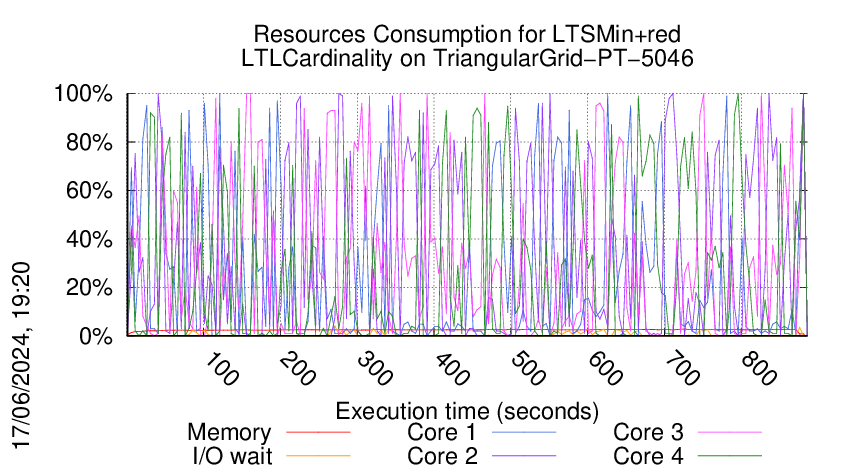850x475 pixels.
Task: Click the 400 x-axis tick label
Action: coord(452,369)
